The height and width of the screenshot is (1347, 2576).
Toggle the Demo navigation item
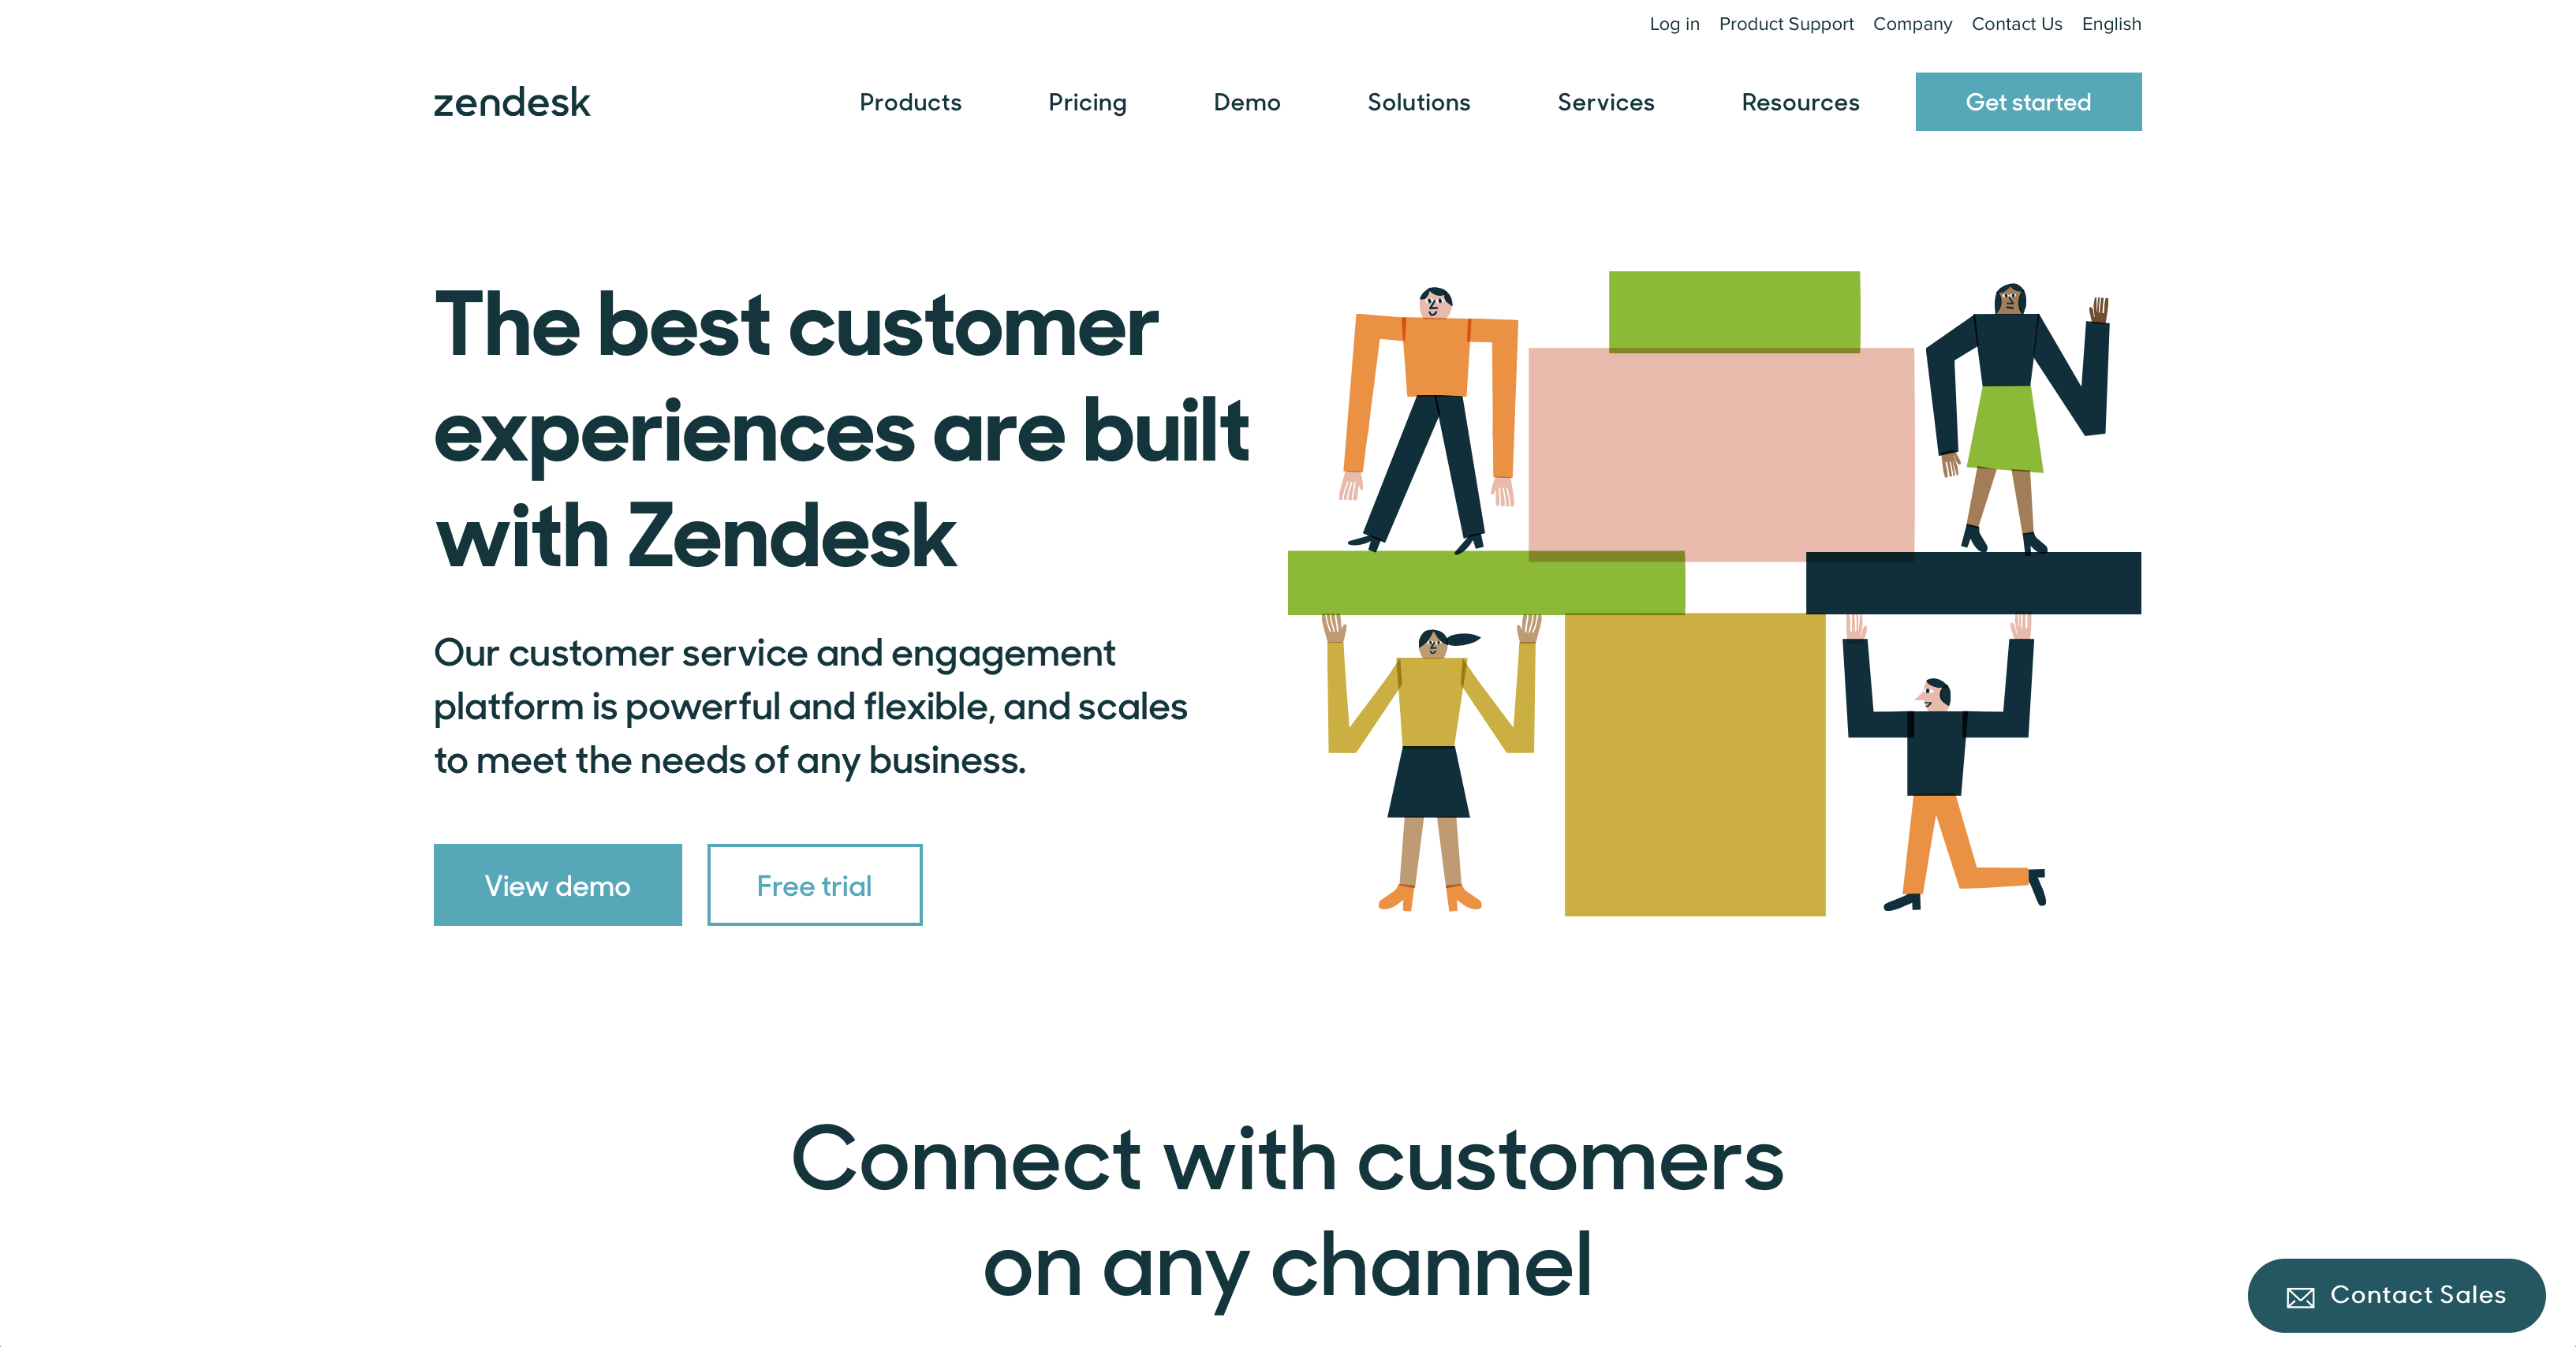pos(1245,100)
